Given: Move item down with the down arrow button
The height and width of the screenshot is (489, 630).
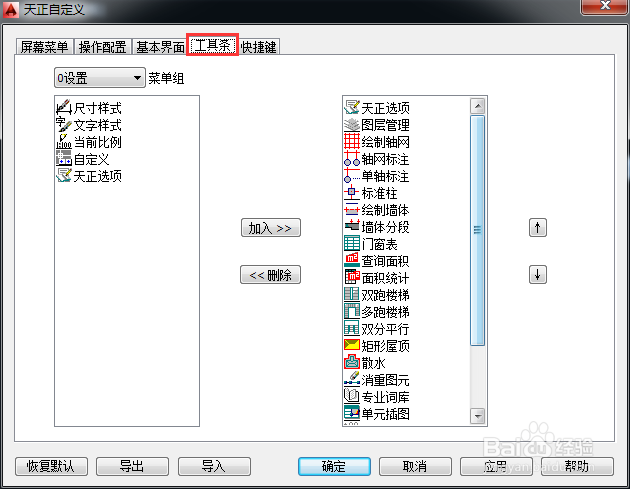Looking at the screenshot, I should [x=538, y=275].
